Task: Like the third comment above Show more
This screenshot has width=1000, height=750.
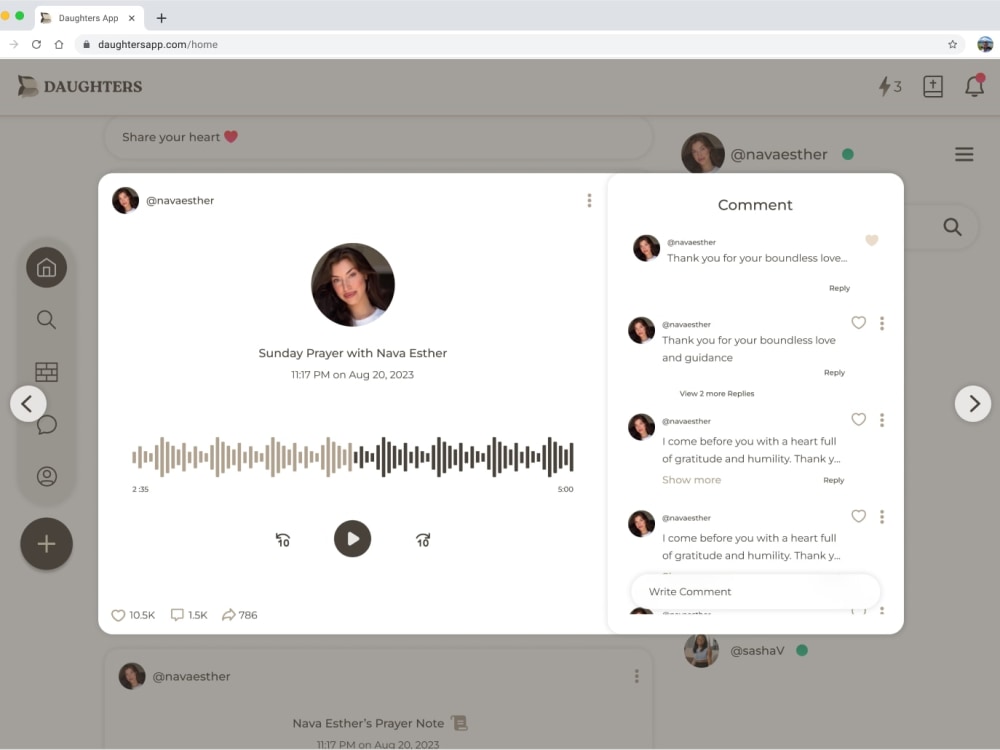Action: point(858,419)
